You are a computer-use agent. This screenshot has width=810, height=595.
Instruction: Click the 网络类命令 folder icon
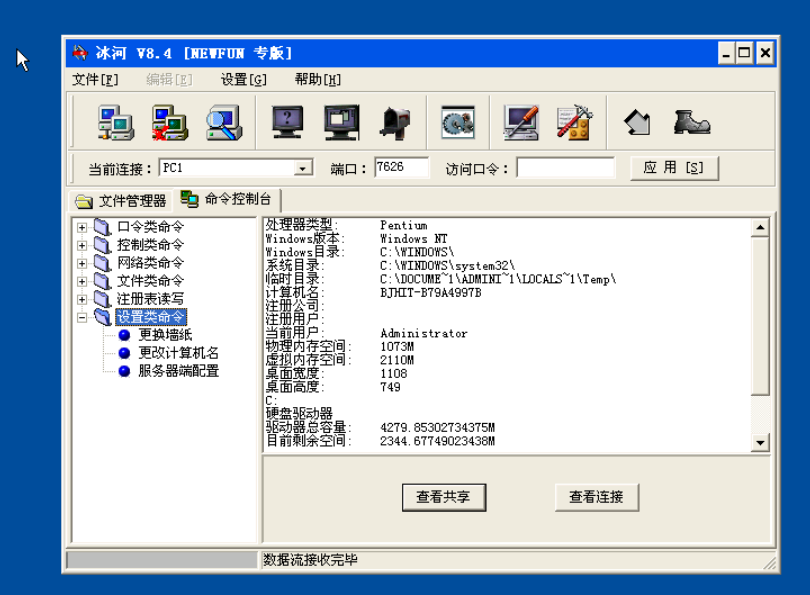coord(102,263)
